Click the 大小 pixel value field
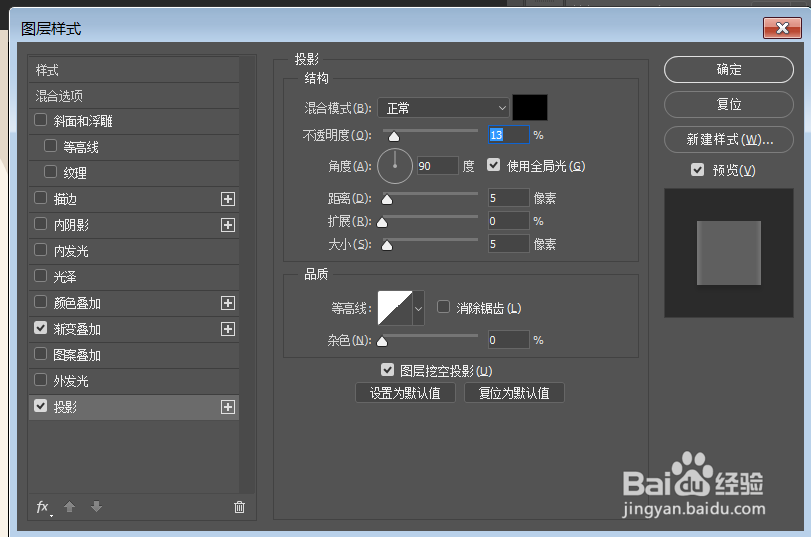 click(x=509, y=244)
